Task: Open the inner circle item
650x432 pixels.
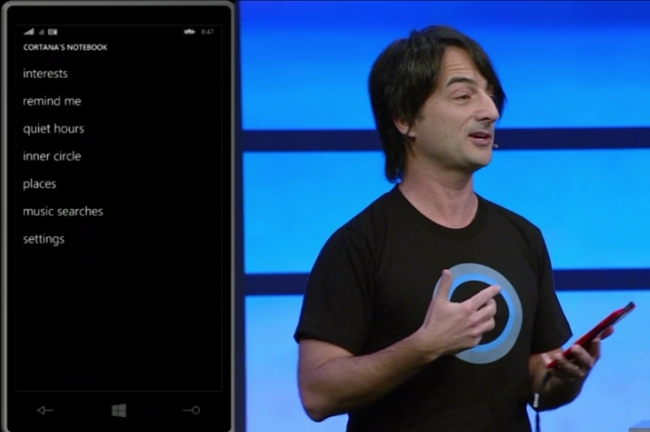Action: pyautogui.click(x=52, y=156)
